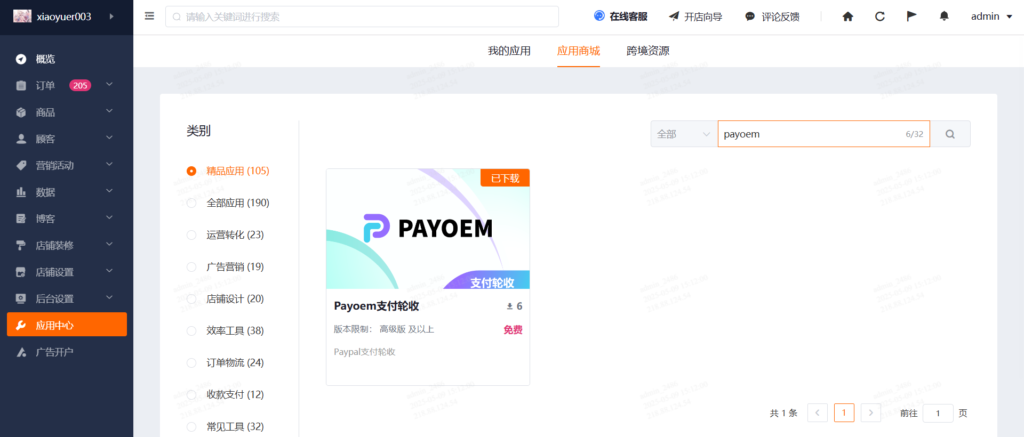Image resolution: width=1024 pixels, height=437 pixels.
Task: Open the admin account dropdown
Action: [x=991, y=17]
